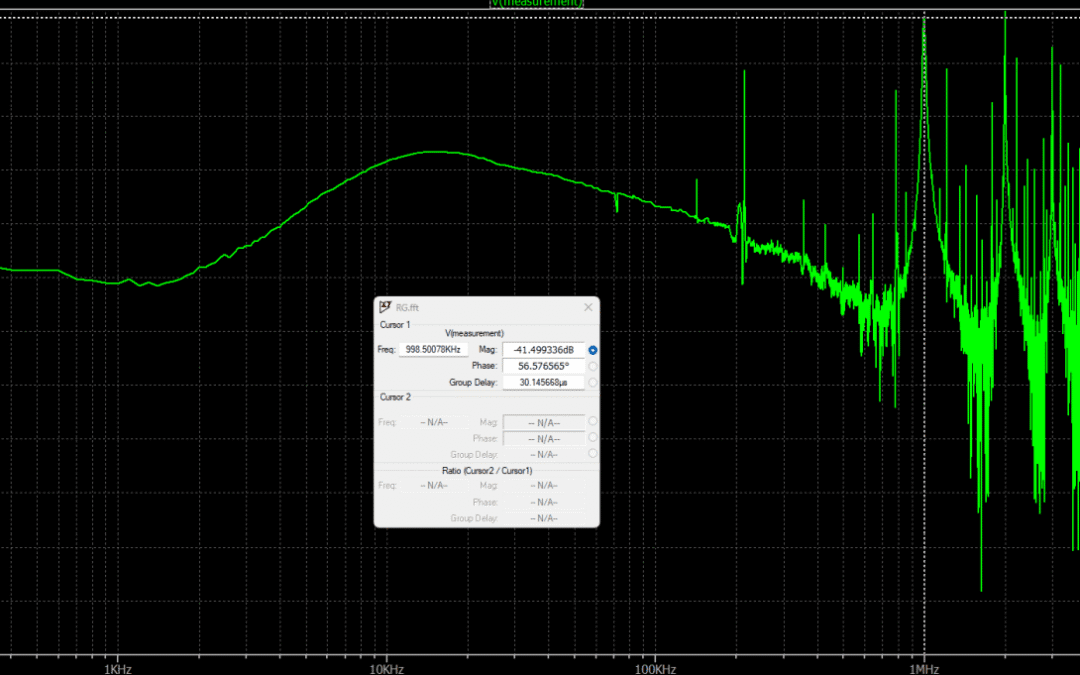Click the 1MHz frequency axis label
The width and height of the screenshot is (1080, 675).
[925, 668]
